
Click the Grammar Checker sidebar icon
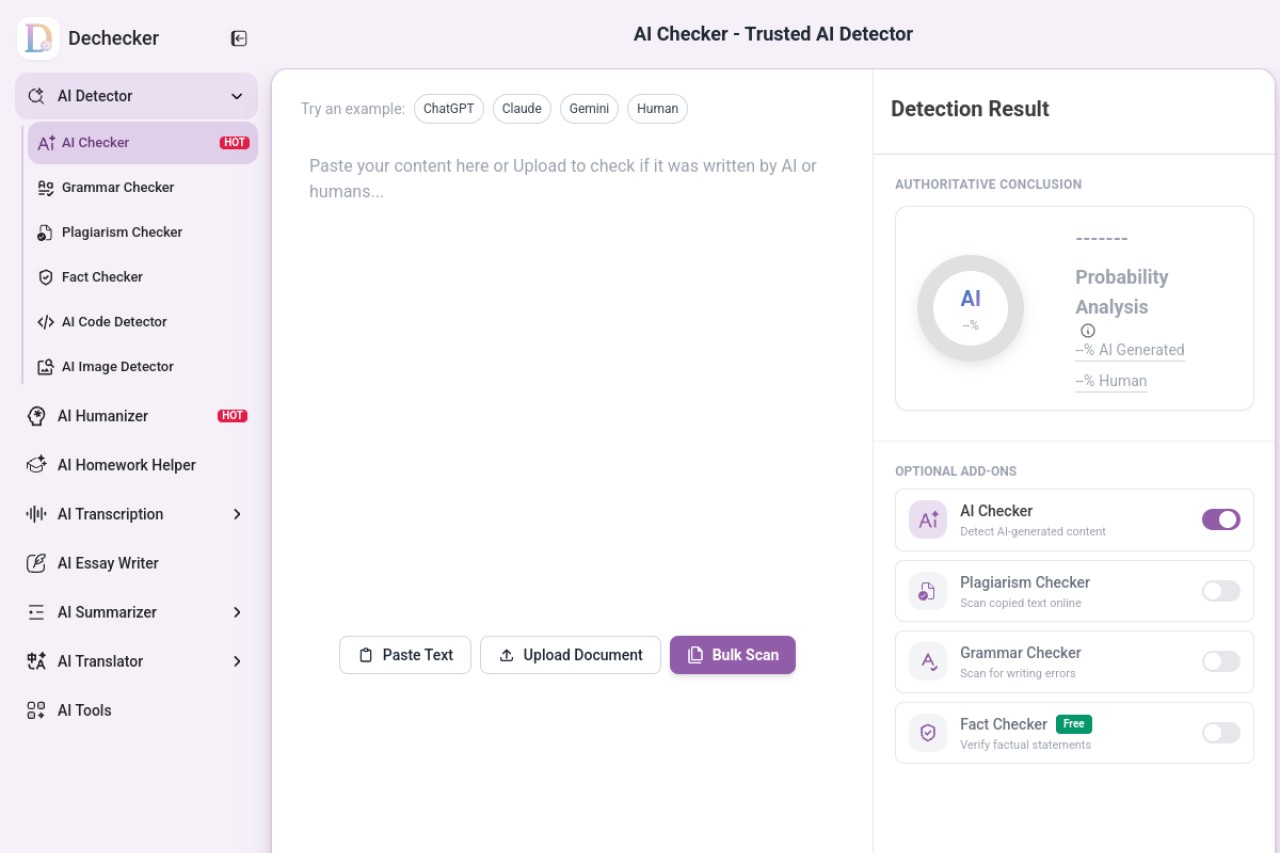[45, 187]
